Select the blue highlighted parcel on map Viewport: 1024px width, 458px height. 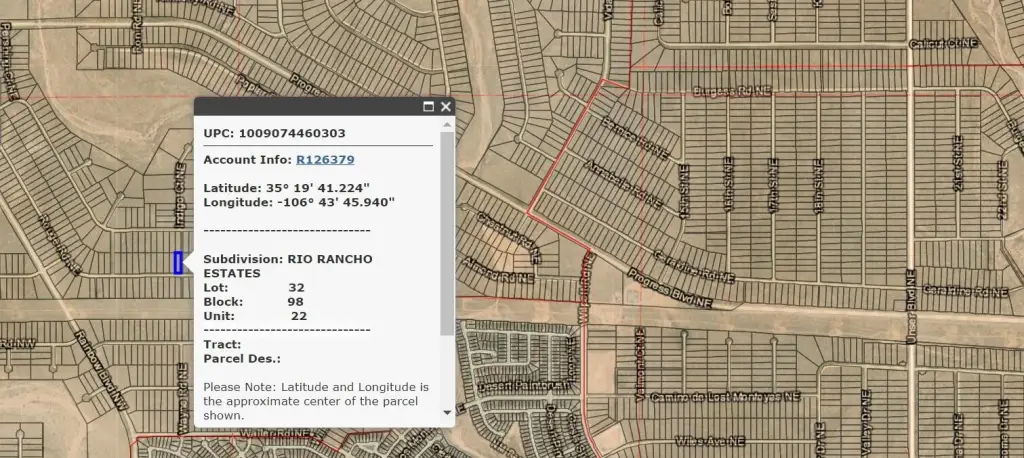click(178, 263)
